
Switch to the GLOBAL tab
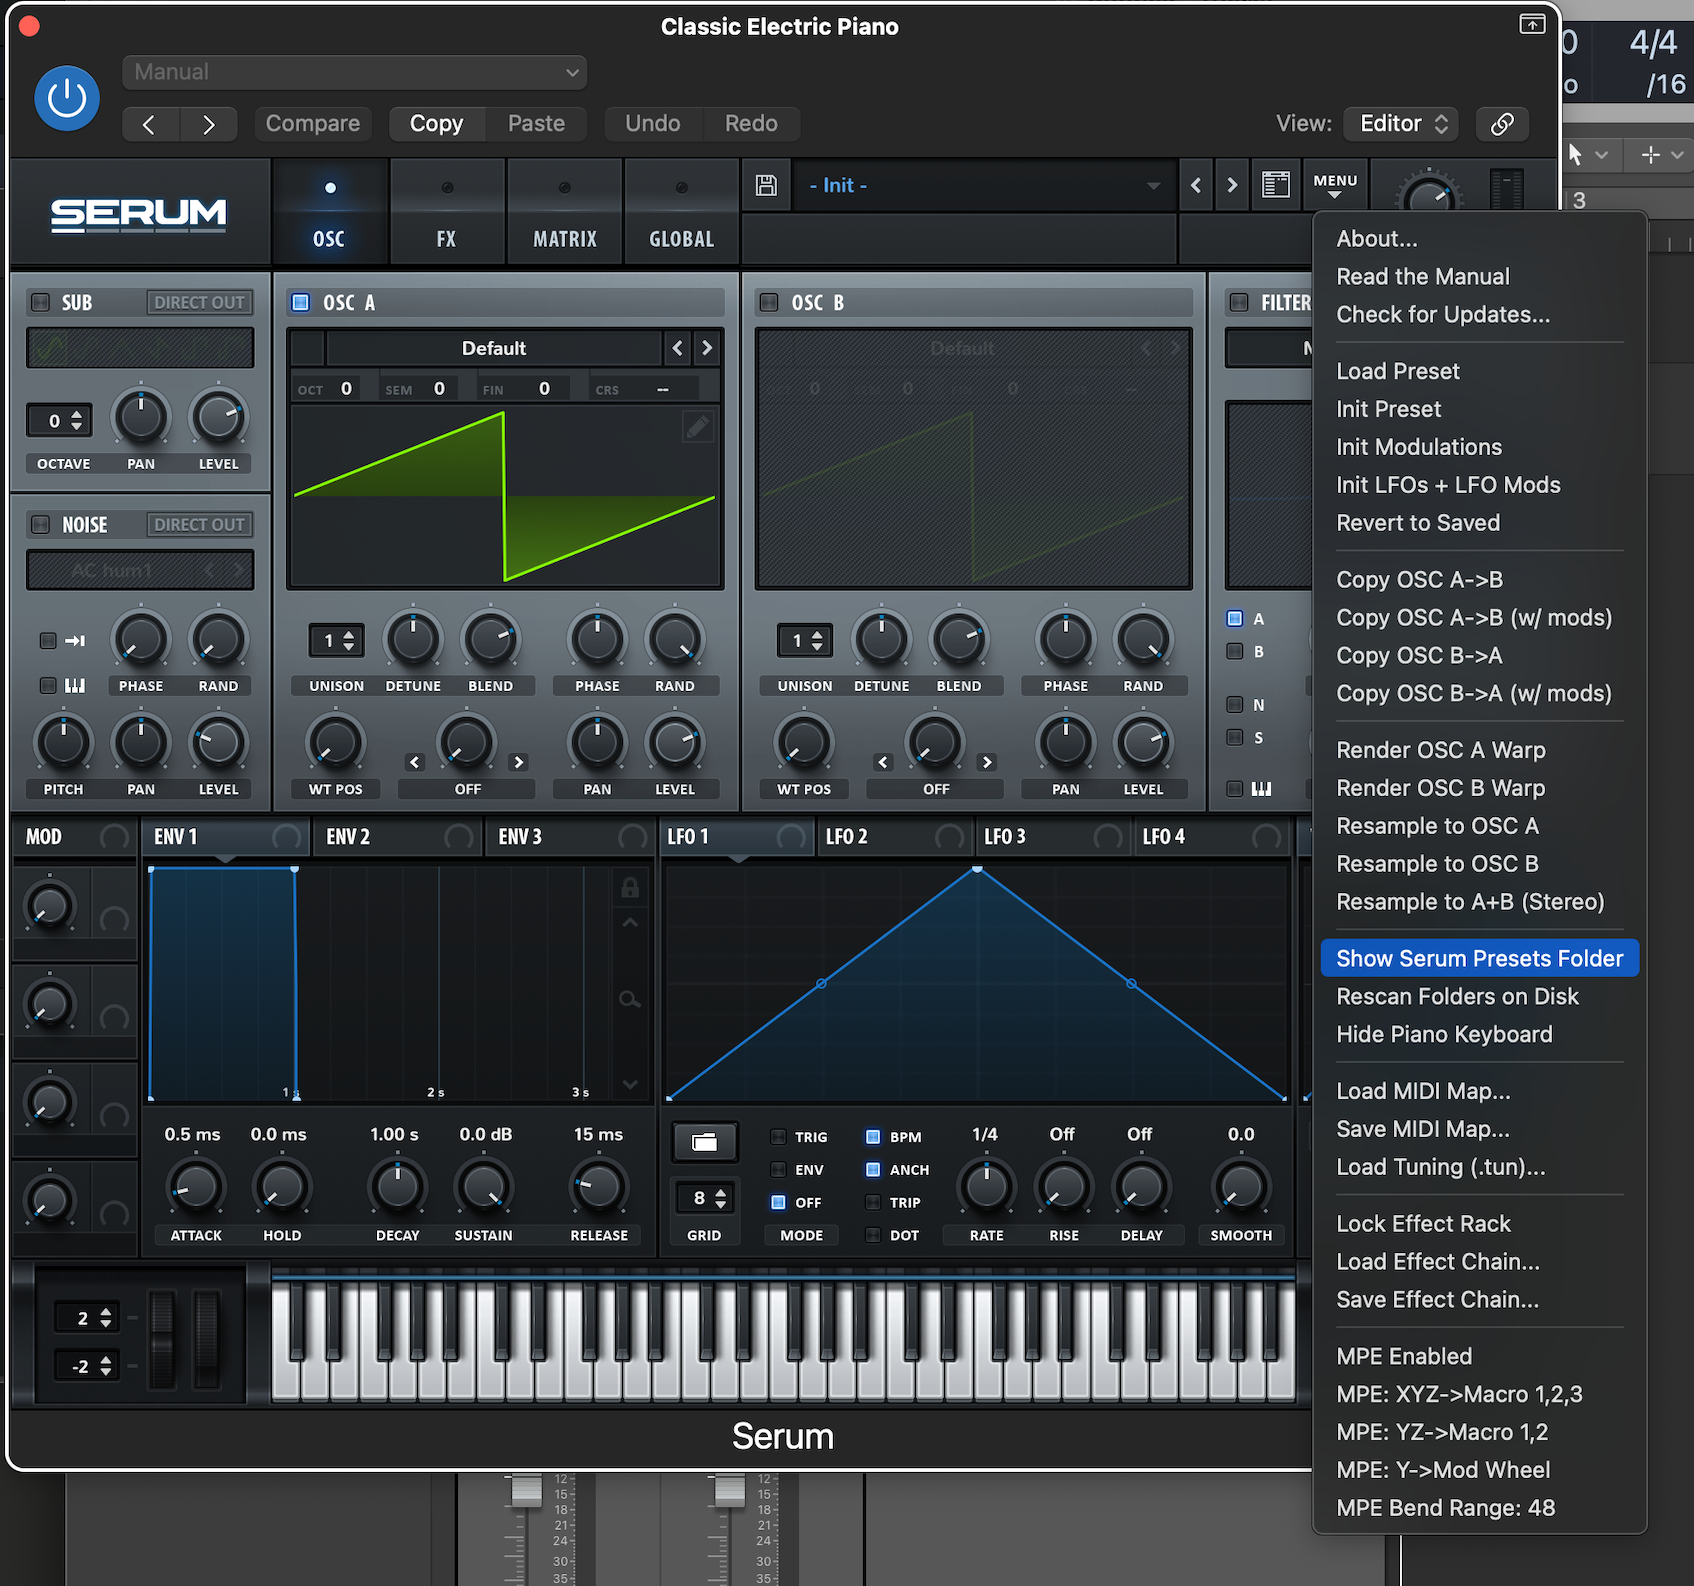[x=682, y=213]
